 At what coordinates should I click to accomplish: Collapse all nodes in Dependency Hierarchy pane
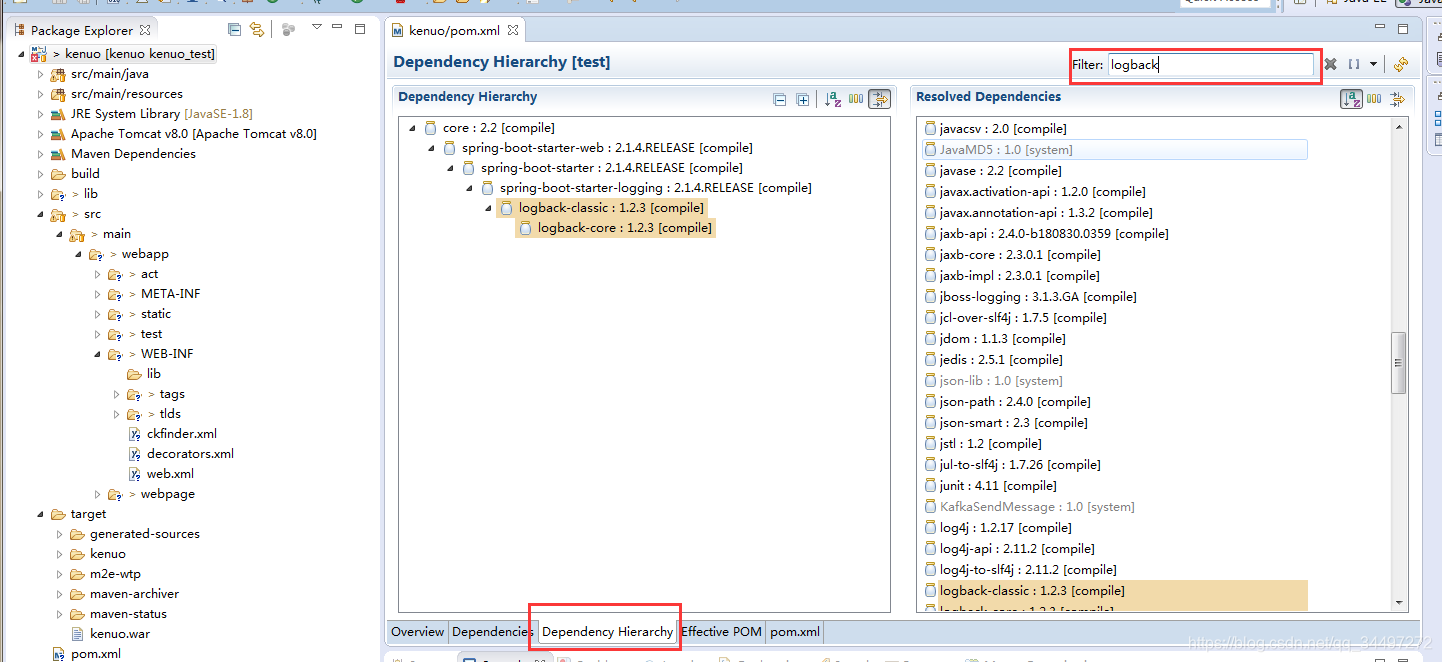pos(780,99)
